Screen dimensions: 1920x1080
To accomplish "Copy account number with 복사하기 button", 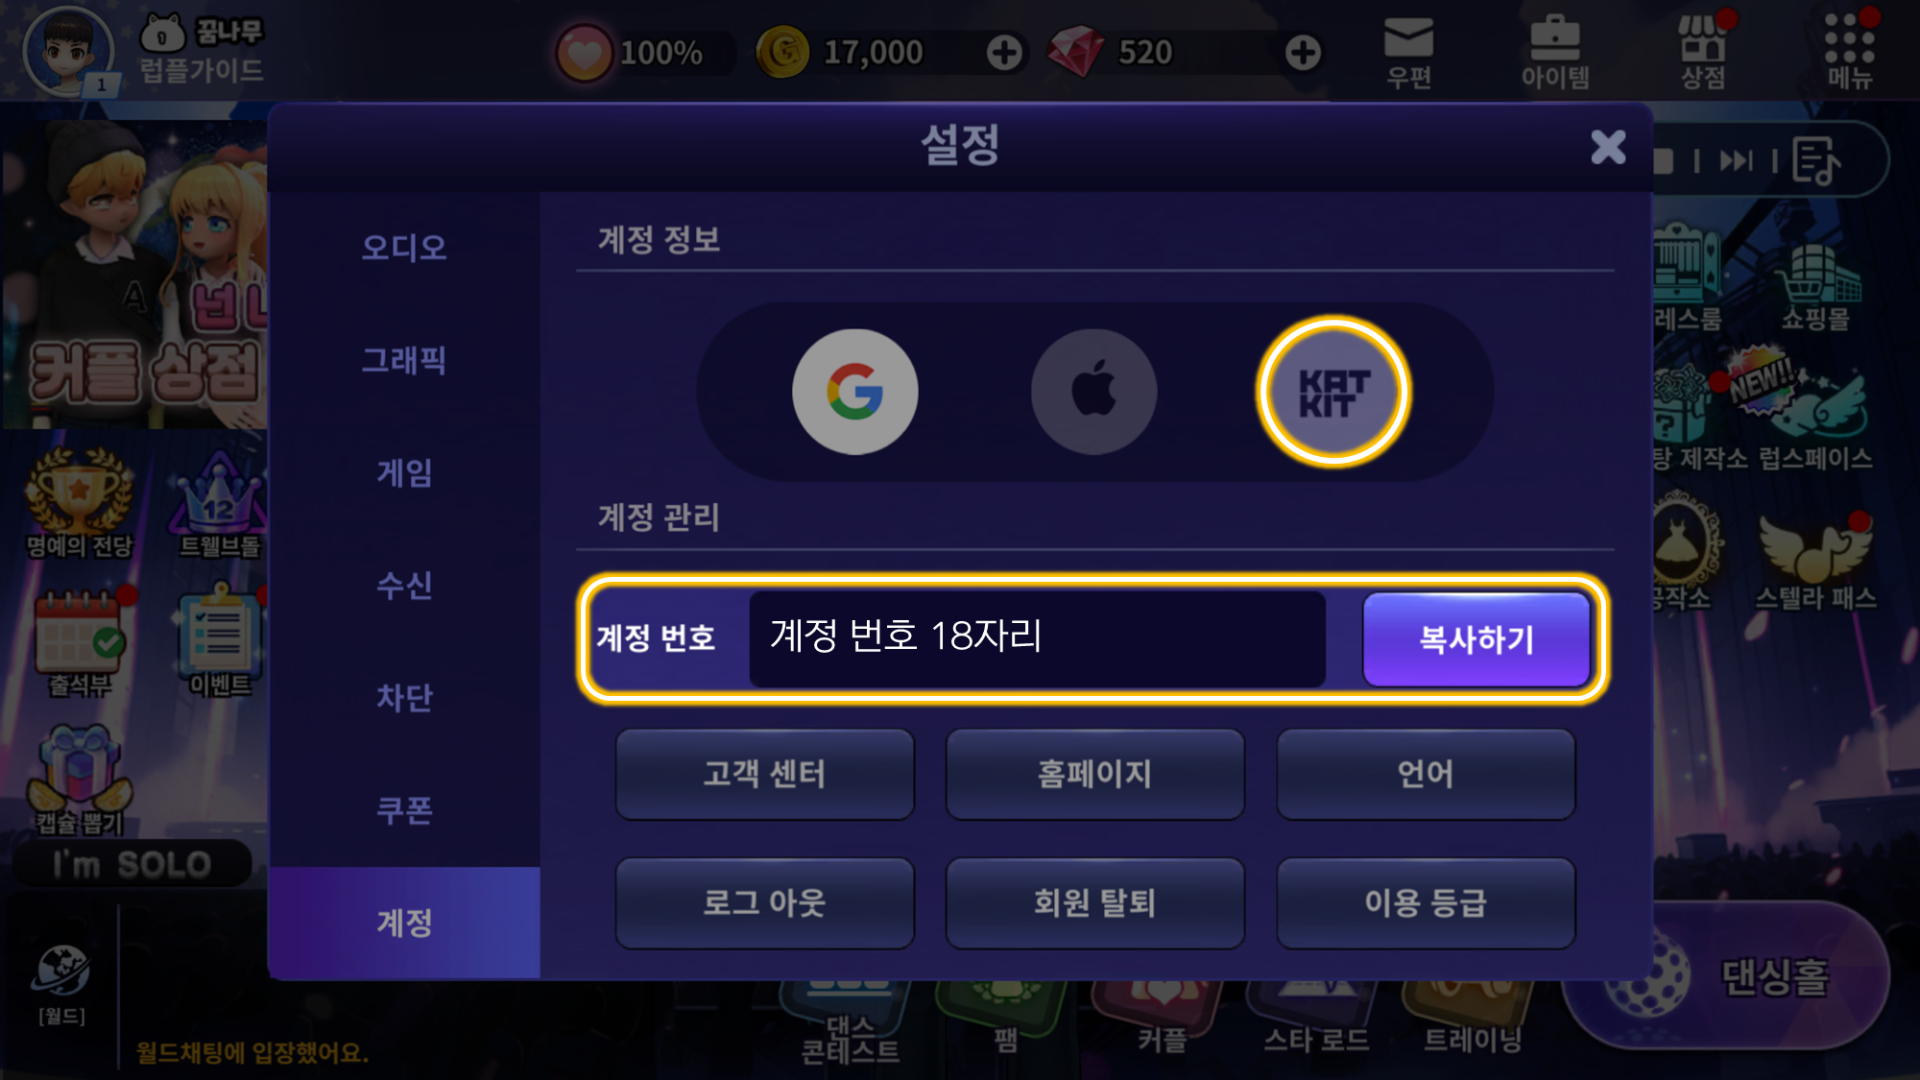I will [x=1476, y=639].
